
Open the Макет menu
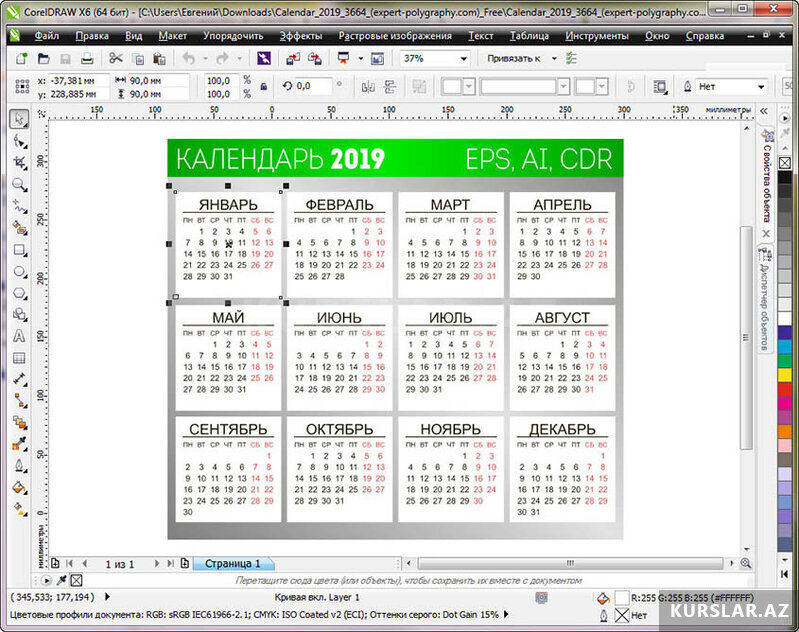tap(172, 36)
